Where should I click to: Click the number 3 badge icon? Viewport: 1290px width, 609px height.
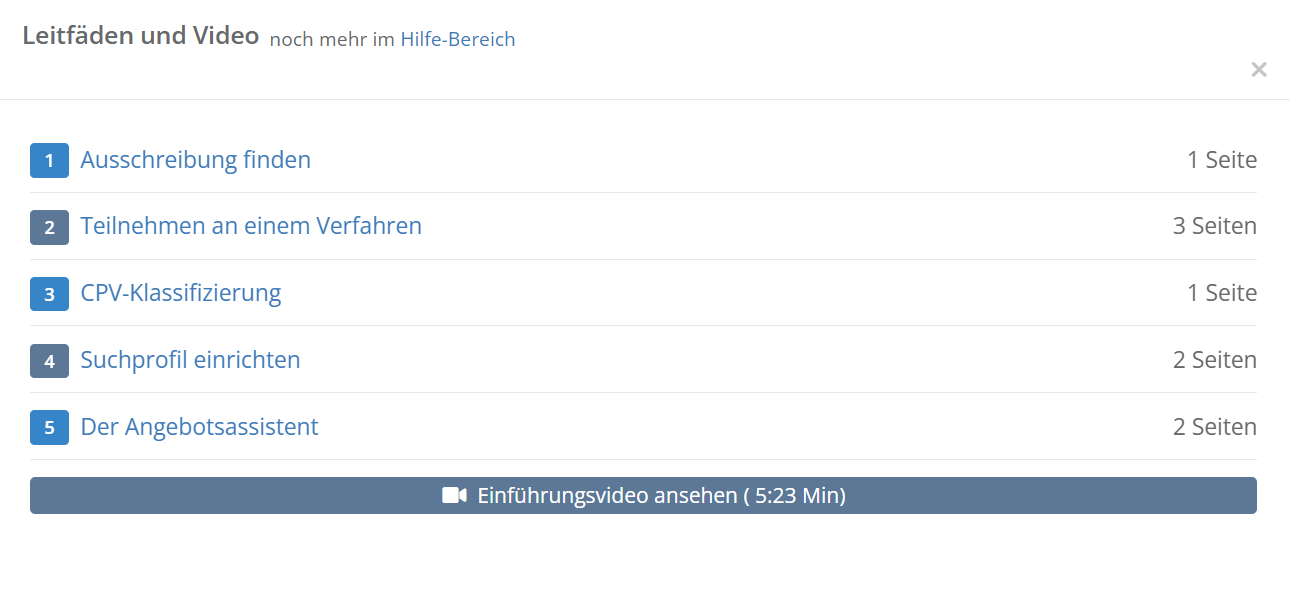pos(49,294)
